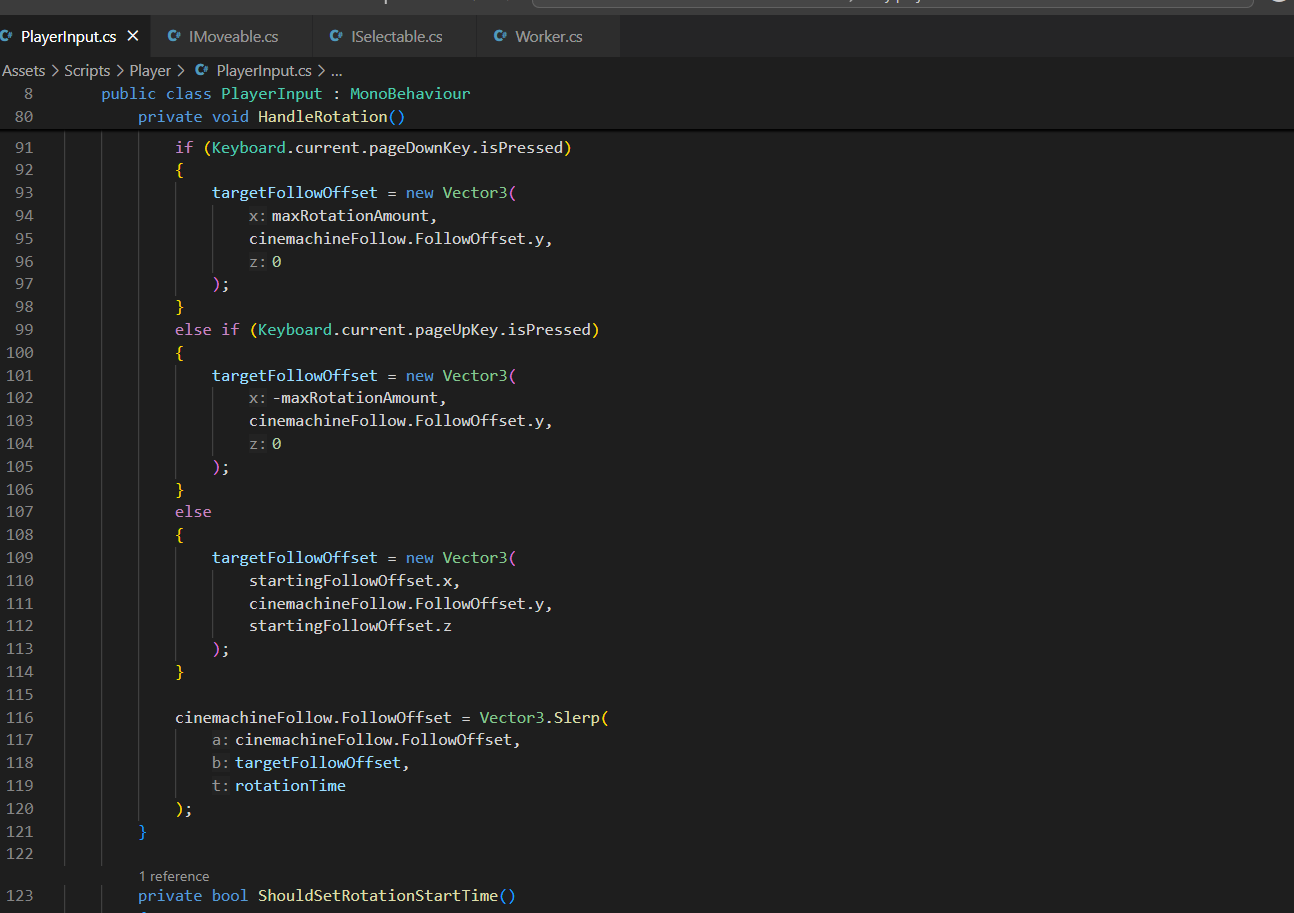Click 'MonoBehaviour' base class name
Image resolution: width=1294 pixels, height=913 pixels.
[x=410, y=94]
